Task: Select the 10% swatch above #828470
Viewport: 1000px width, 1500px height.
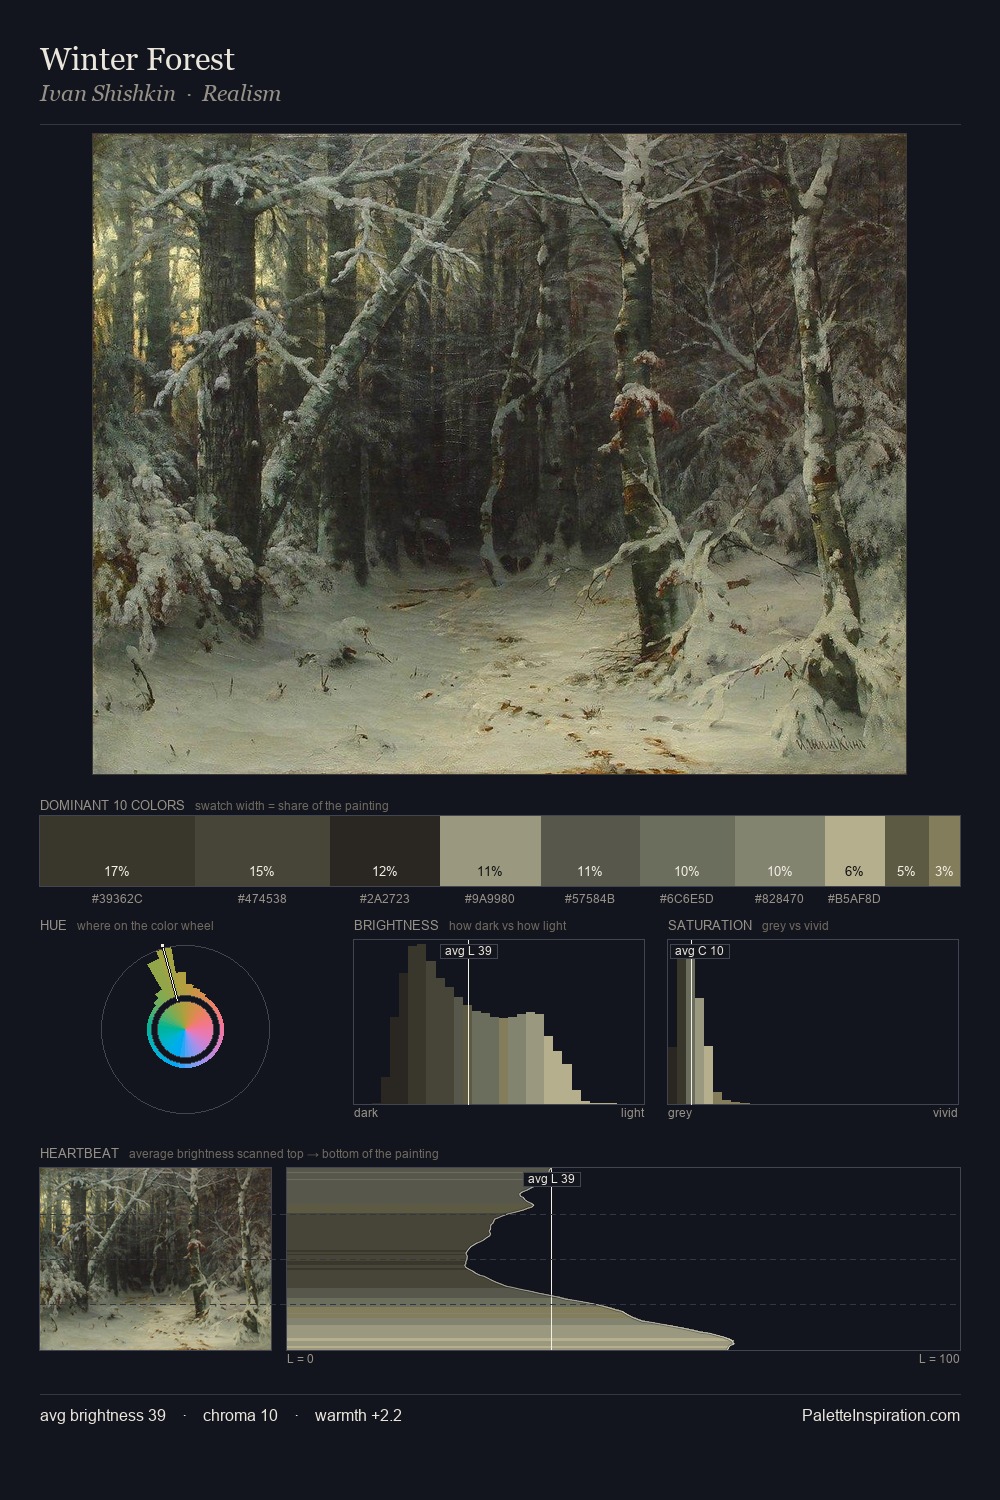Action: pos(780,851)
